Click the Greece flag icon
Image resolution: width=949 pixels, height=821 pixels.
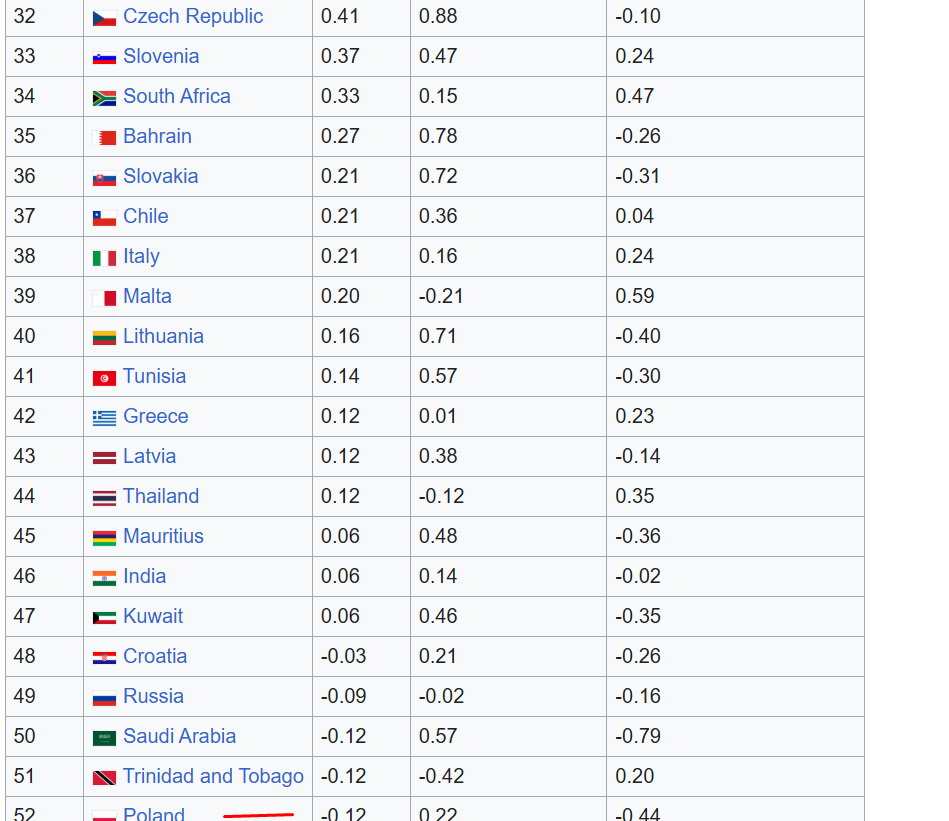[104, 418]
